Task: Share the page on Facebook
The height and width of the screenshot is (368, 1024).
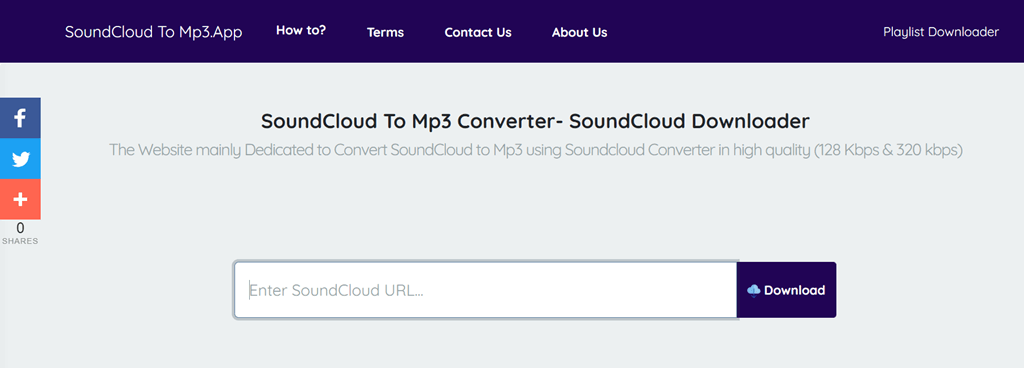Action: coord(20,118)
